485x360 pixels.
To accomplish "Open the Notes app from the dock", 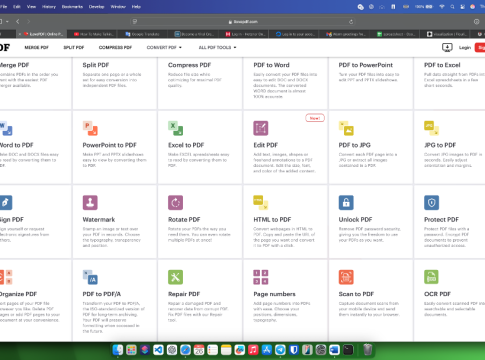I will (x=226, y=350).
